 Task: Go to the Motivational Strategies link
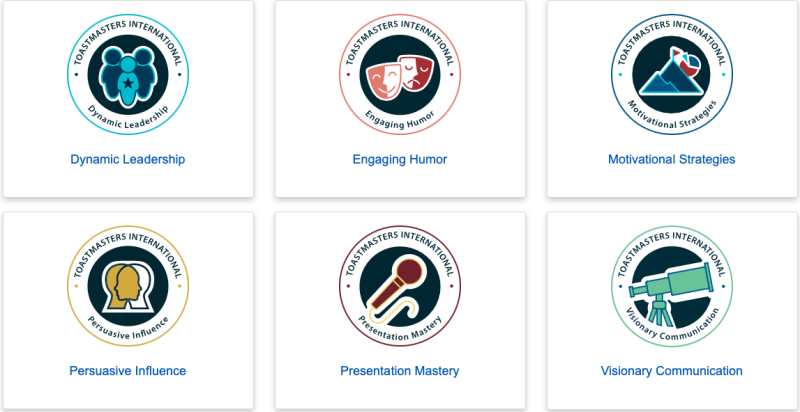(x=672, y=159)
